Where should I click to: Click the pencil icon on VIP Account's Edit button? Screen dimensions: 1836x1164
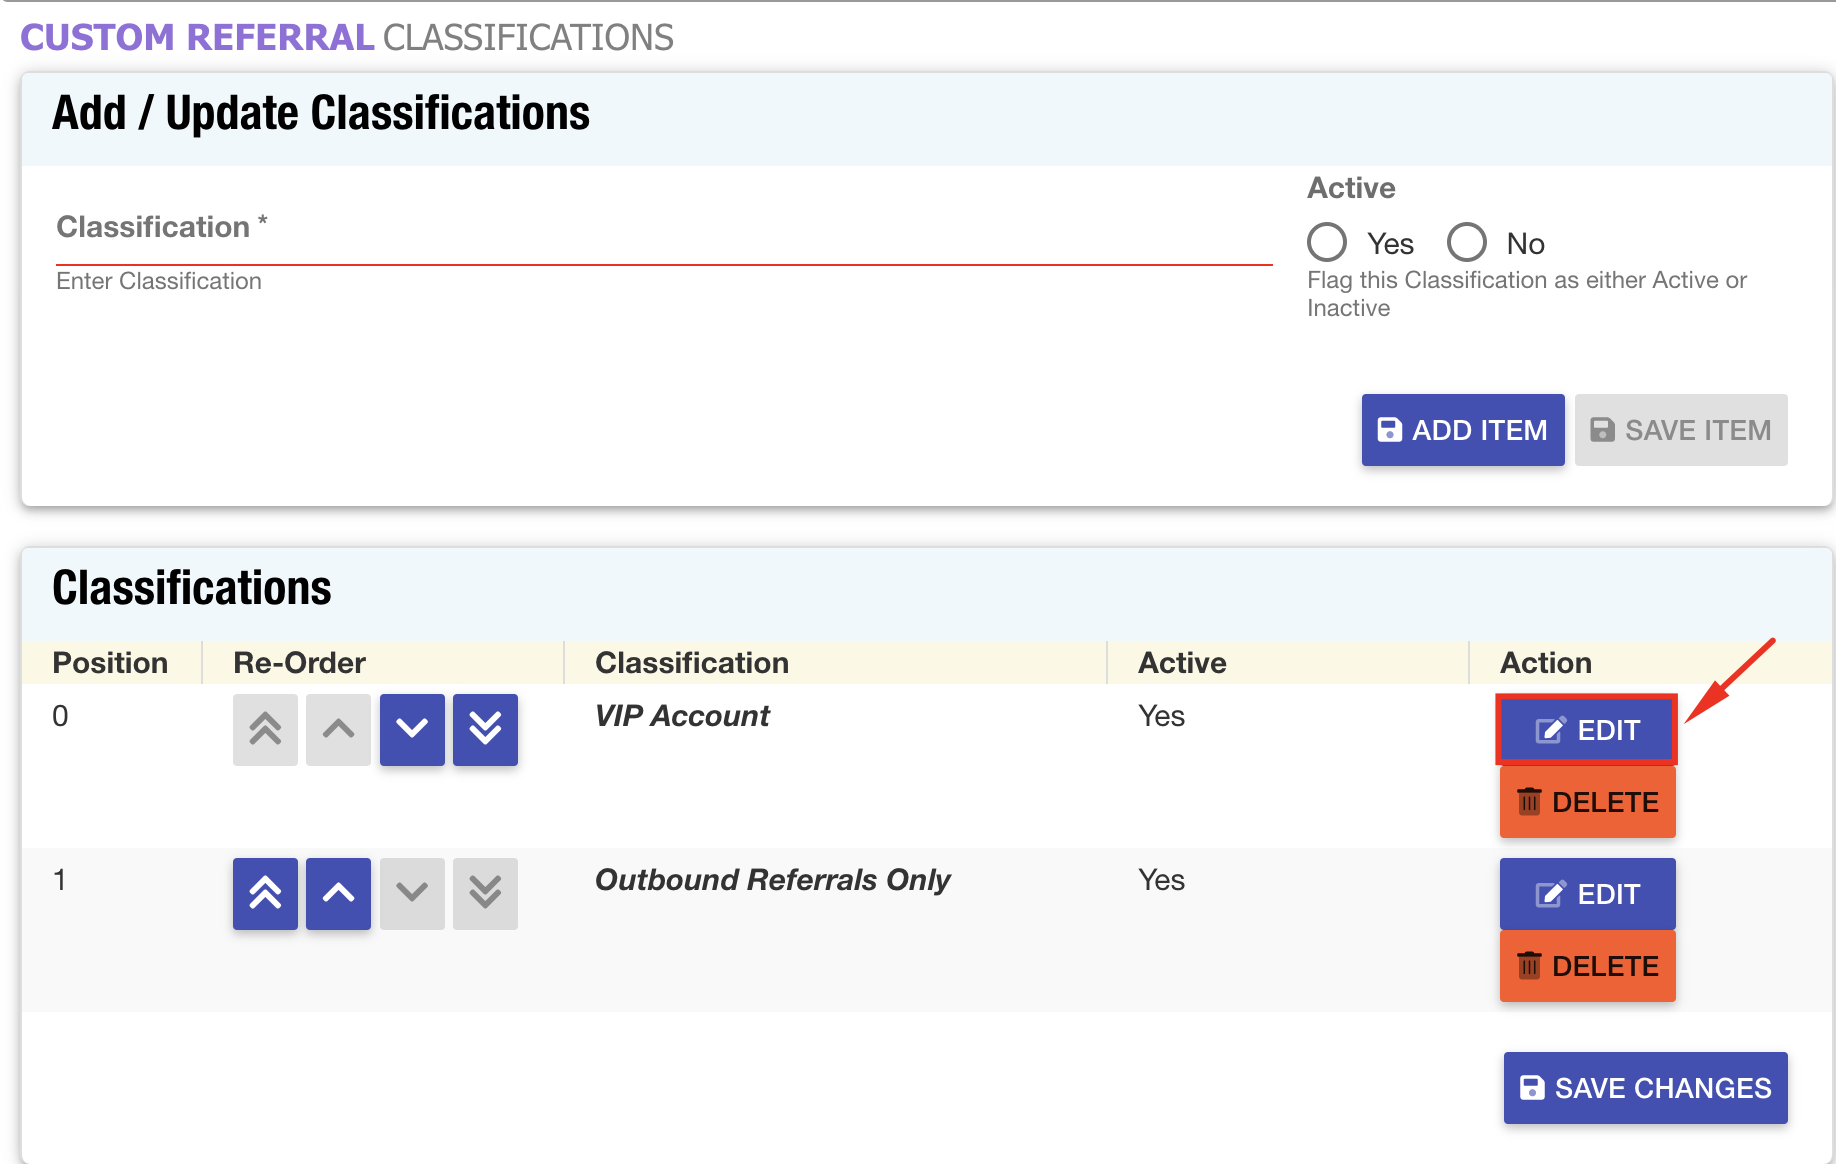pos(1548,729)
